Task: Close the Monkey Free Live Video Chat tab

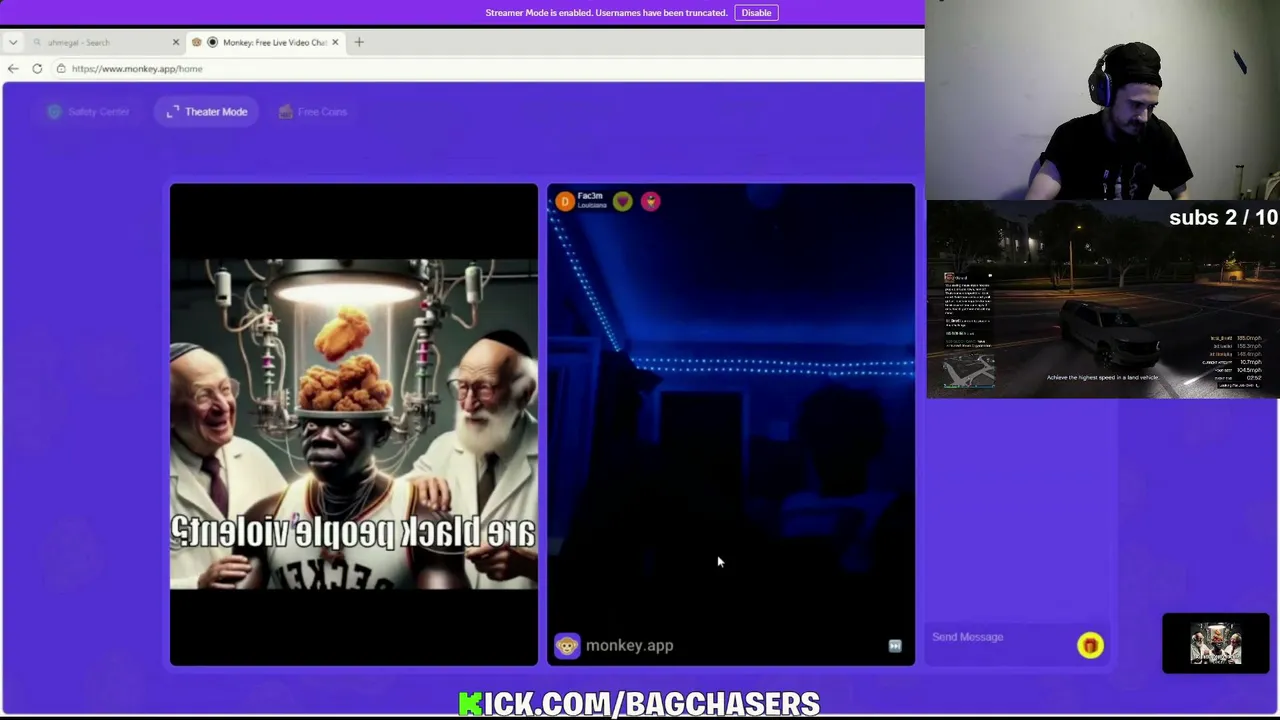Action: tap(335, 42)
